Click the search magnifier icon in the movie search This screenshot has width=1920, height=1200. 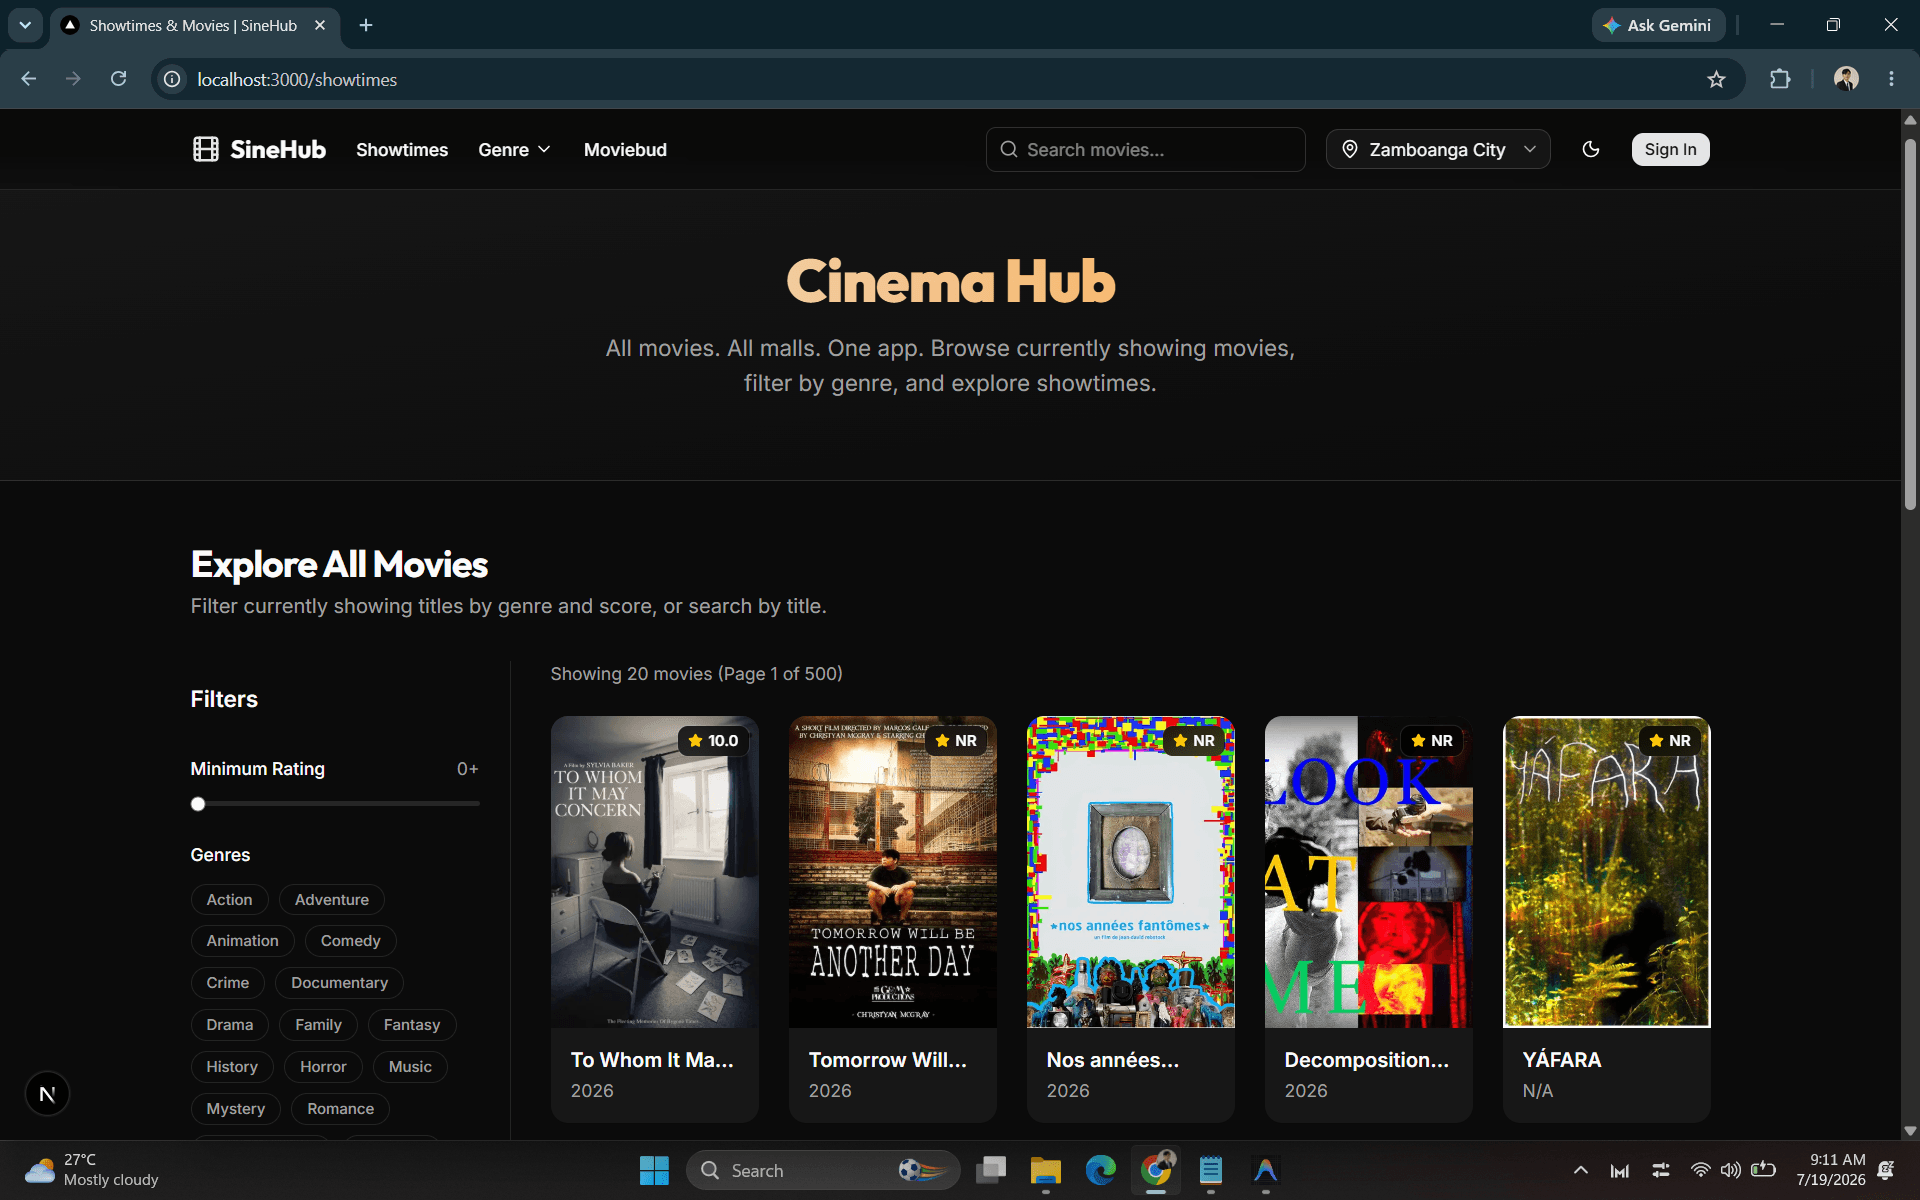(1009, 149)
